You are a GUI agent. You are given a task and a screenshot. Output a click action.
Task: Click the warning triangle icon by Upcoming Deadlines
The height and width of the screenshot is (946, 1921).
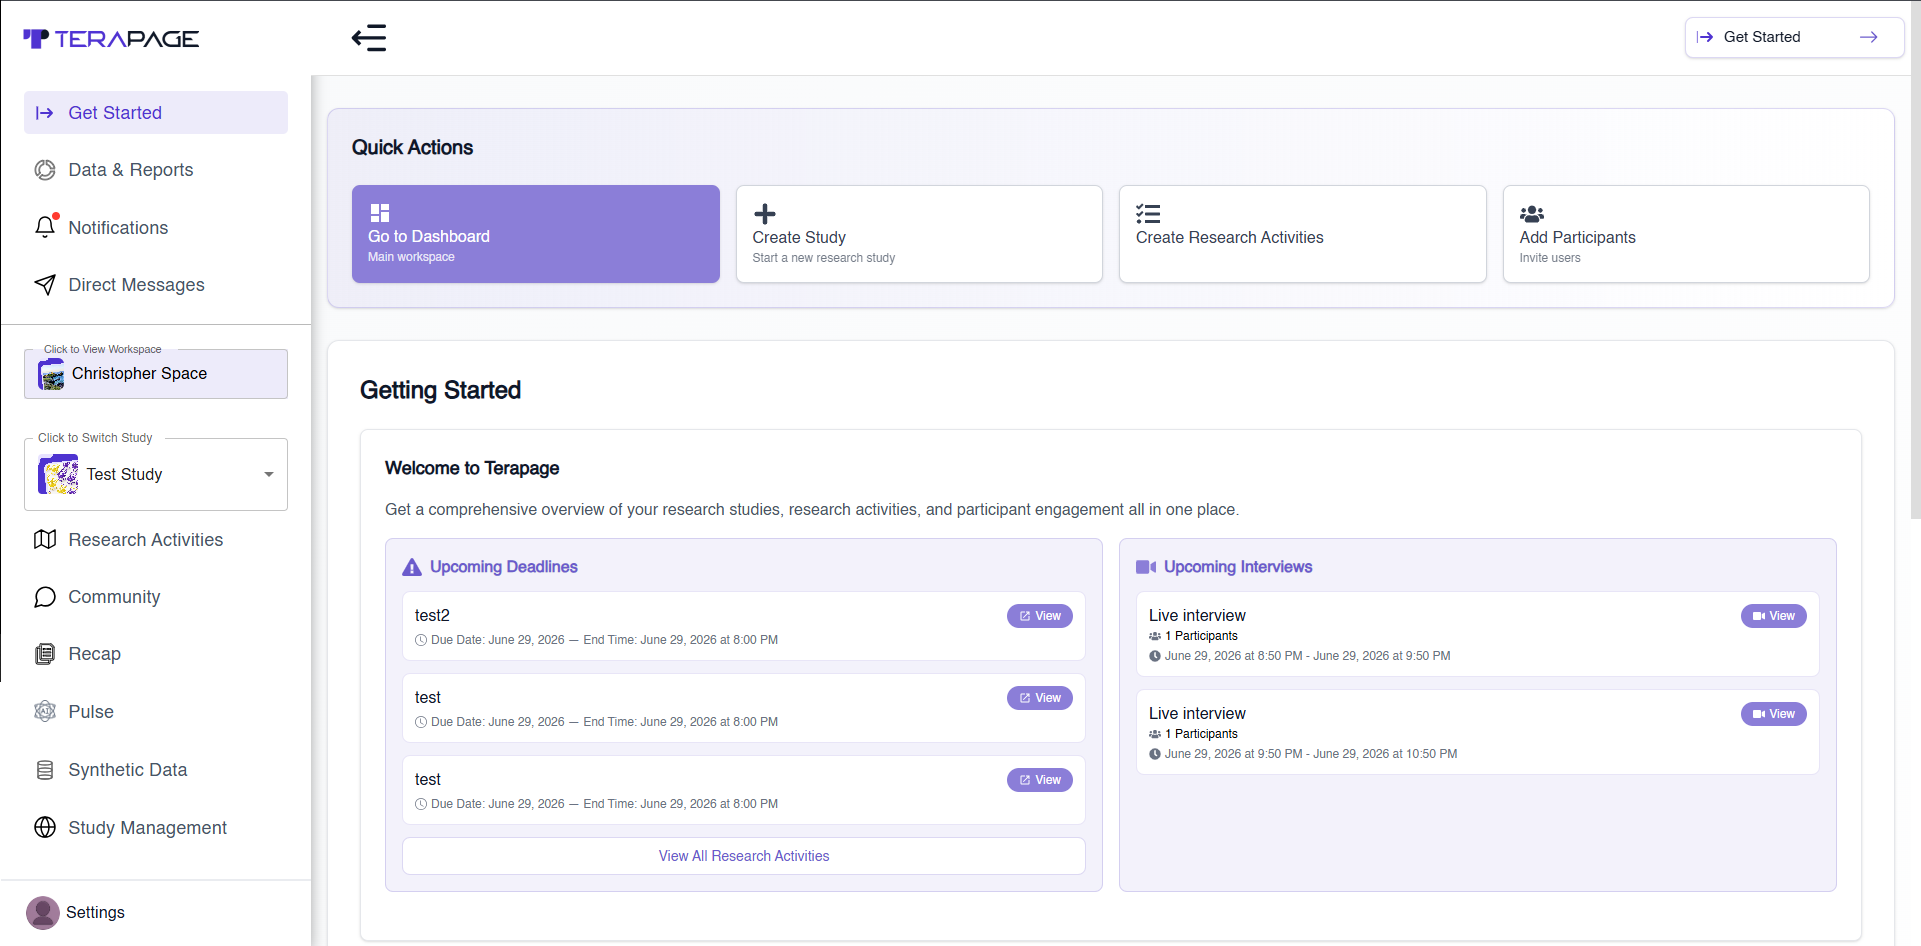click(412, 567)
